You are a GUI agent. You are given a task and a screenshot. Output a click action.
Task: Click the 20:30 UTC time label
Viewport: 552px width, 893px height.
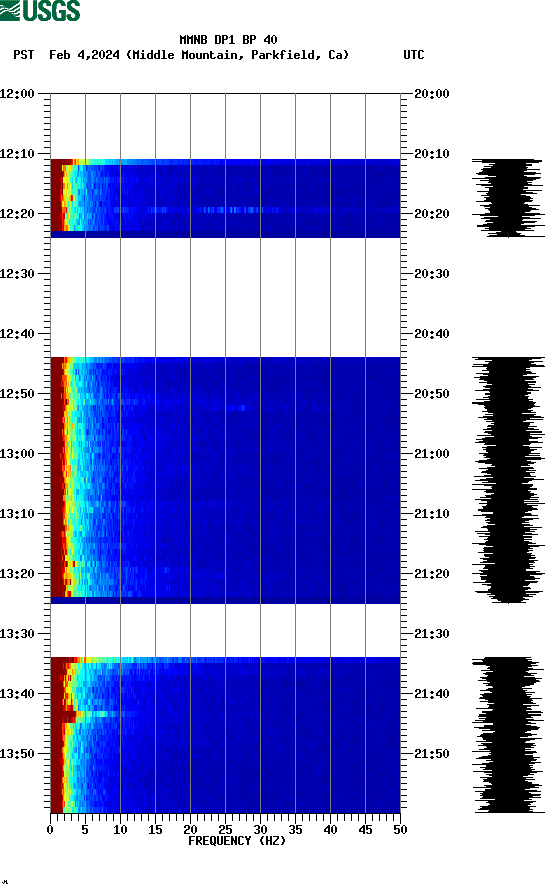point(432,274)
